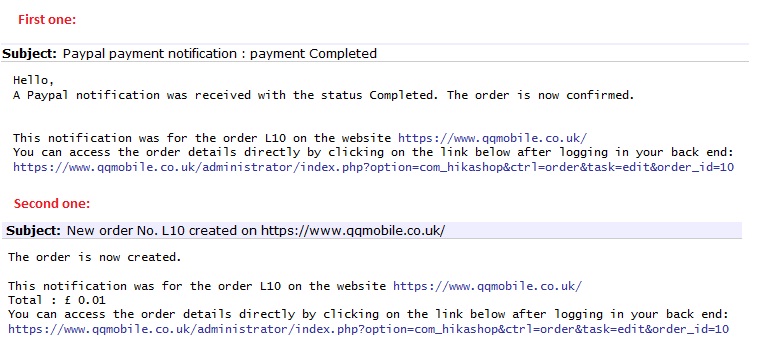Click 'The order is now created.' text
The width and height of the screenshot is (771, 364).
94,257
